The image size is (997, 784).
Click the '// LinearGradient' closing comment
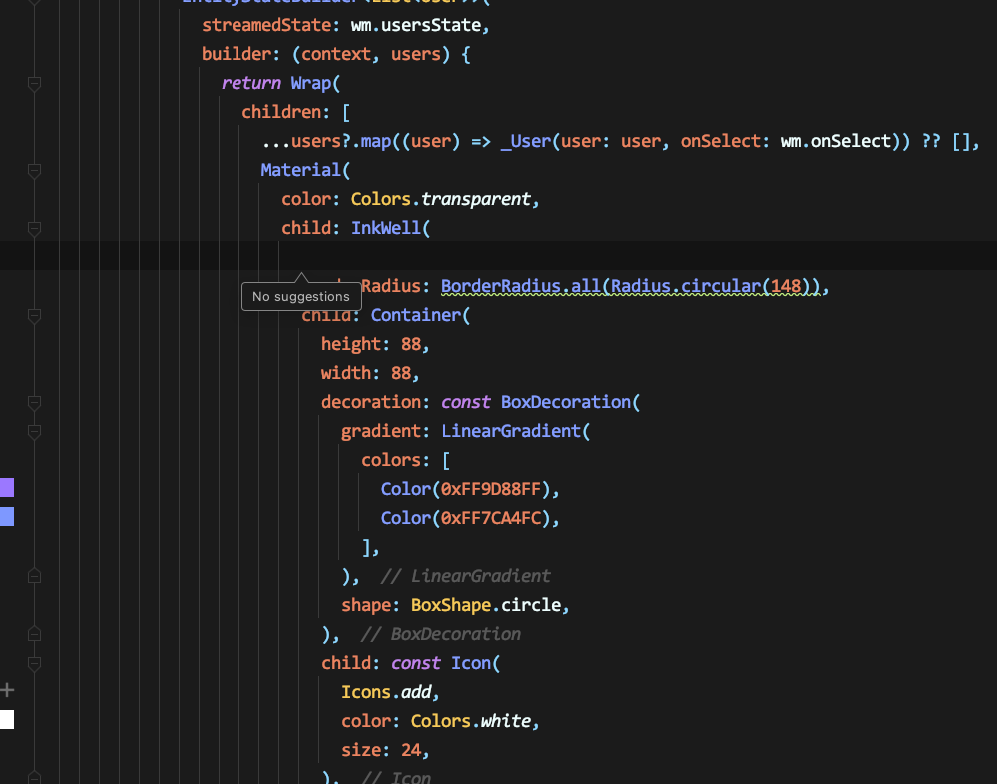tap(465, 576)
